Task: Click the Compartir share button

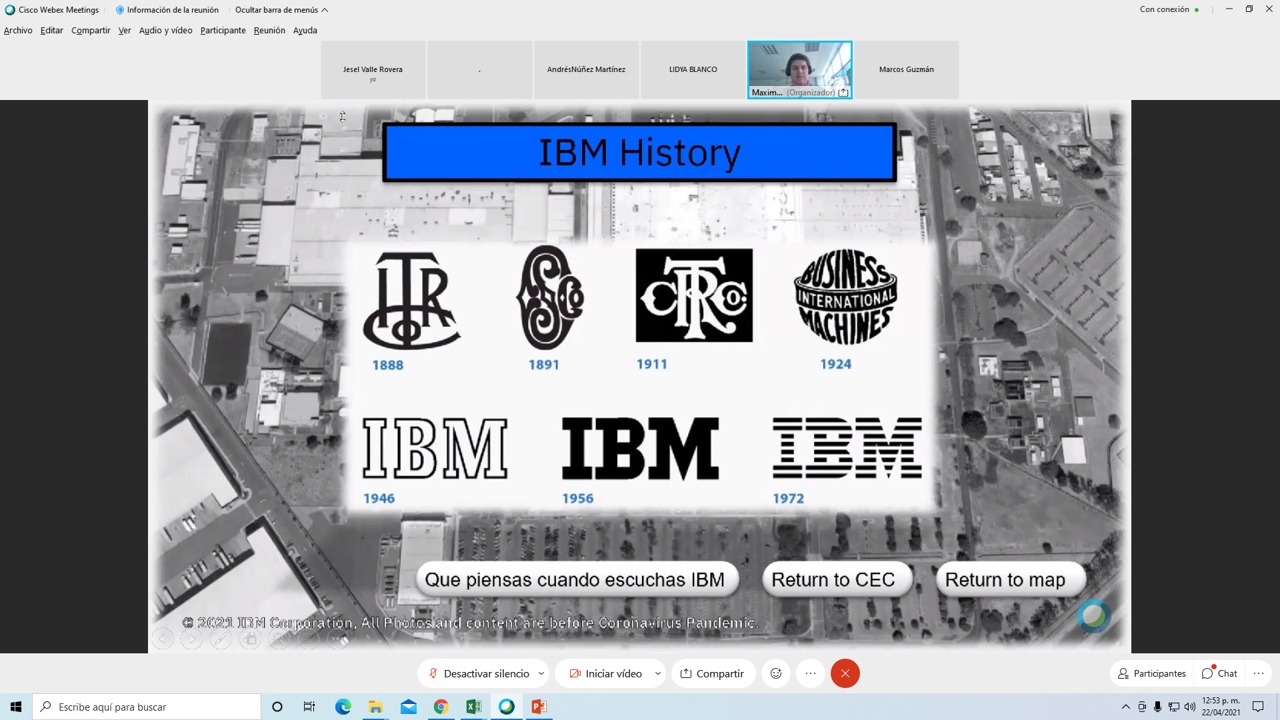Action: [712, 673]
